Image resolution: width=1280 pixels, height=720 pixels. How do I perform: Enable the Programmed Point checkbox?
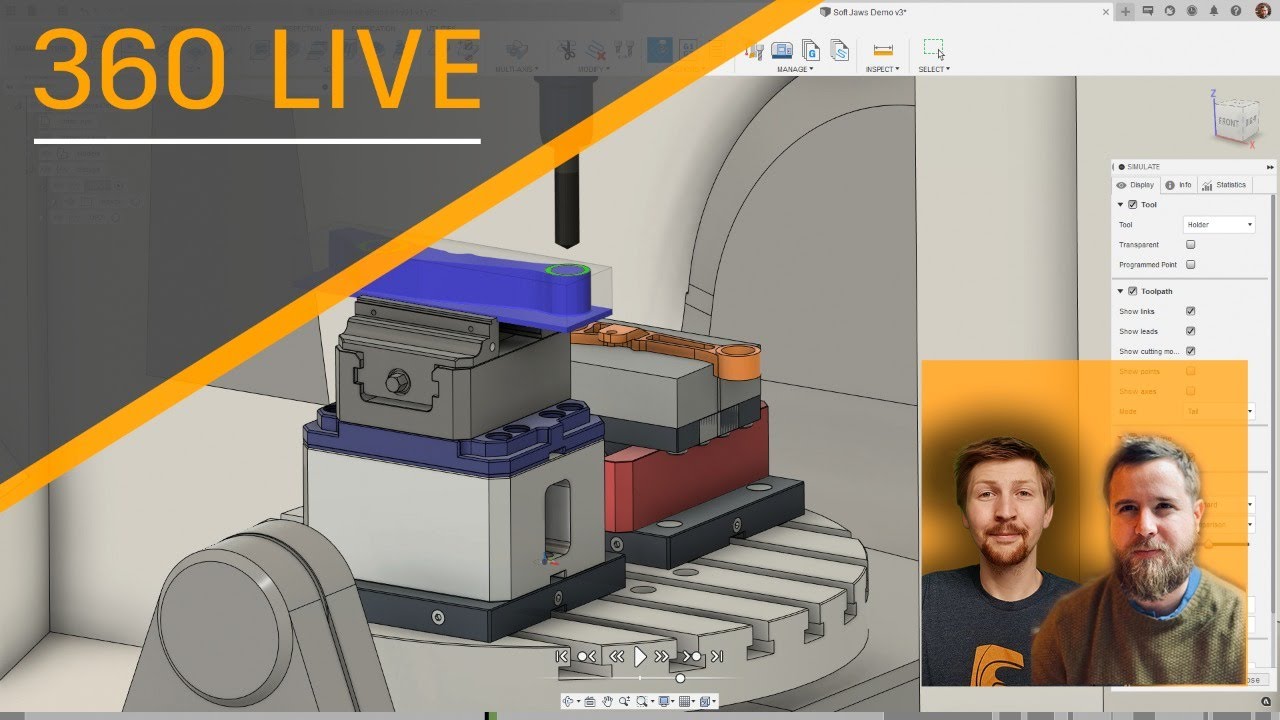pos(1190,265)
